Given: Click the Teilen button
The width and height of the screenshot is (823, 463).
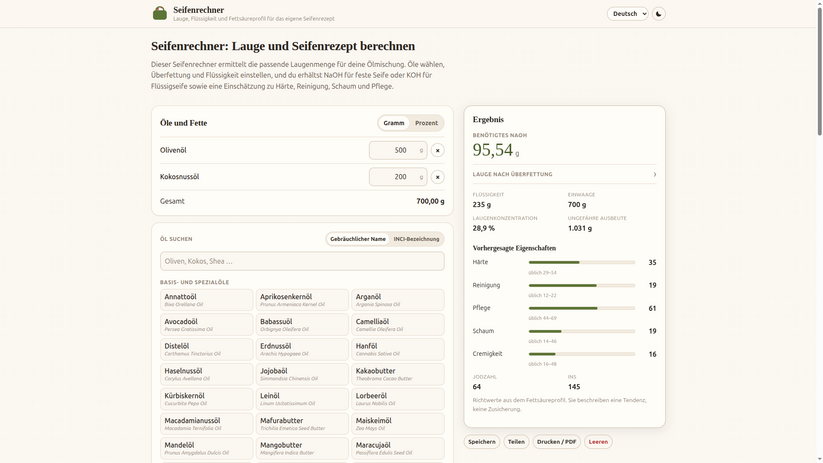Looking at the screenshot, I should pos(516,442).
